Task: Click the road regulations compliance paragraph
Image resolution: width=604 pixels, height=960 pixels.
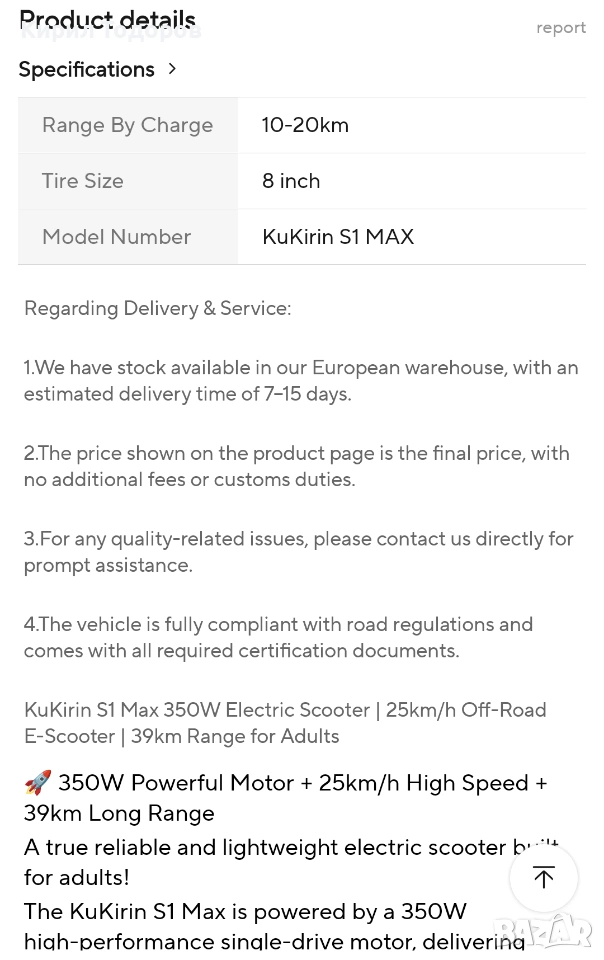Action: point(278,637)
